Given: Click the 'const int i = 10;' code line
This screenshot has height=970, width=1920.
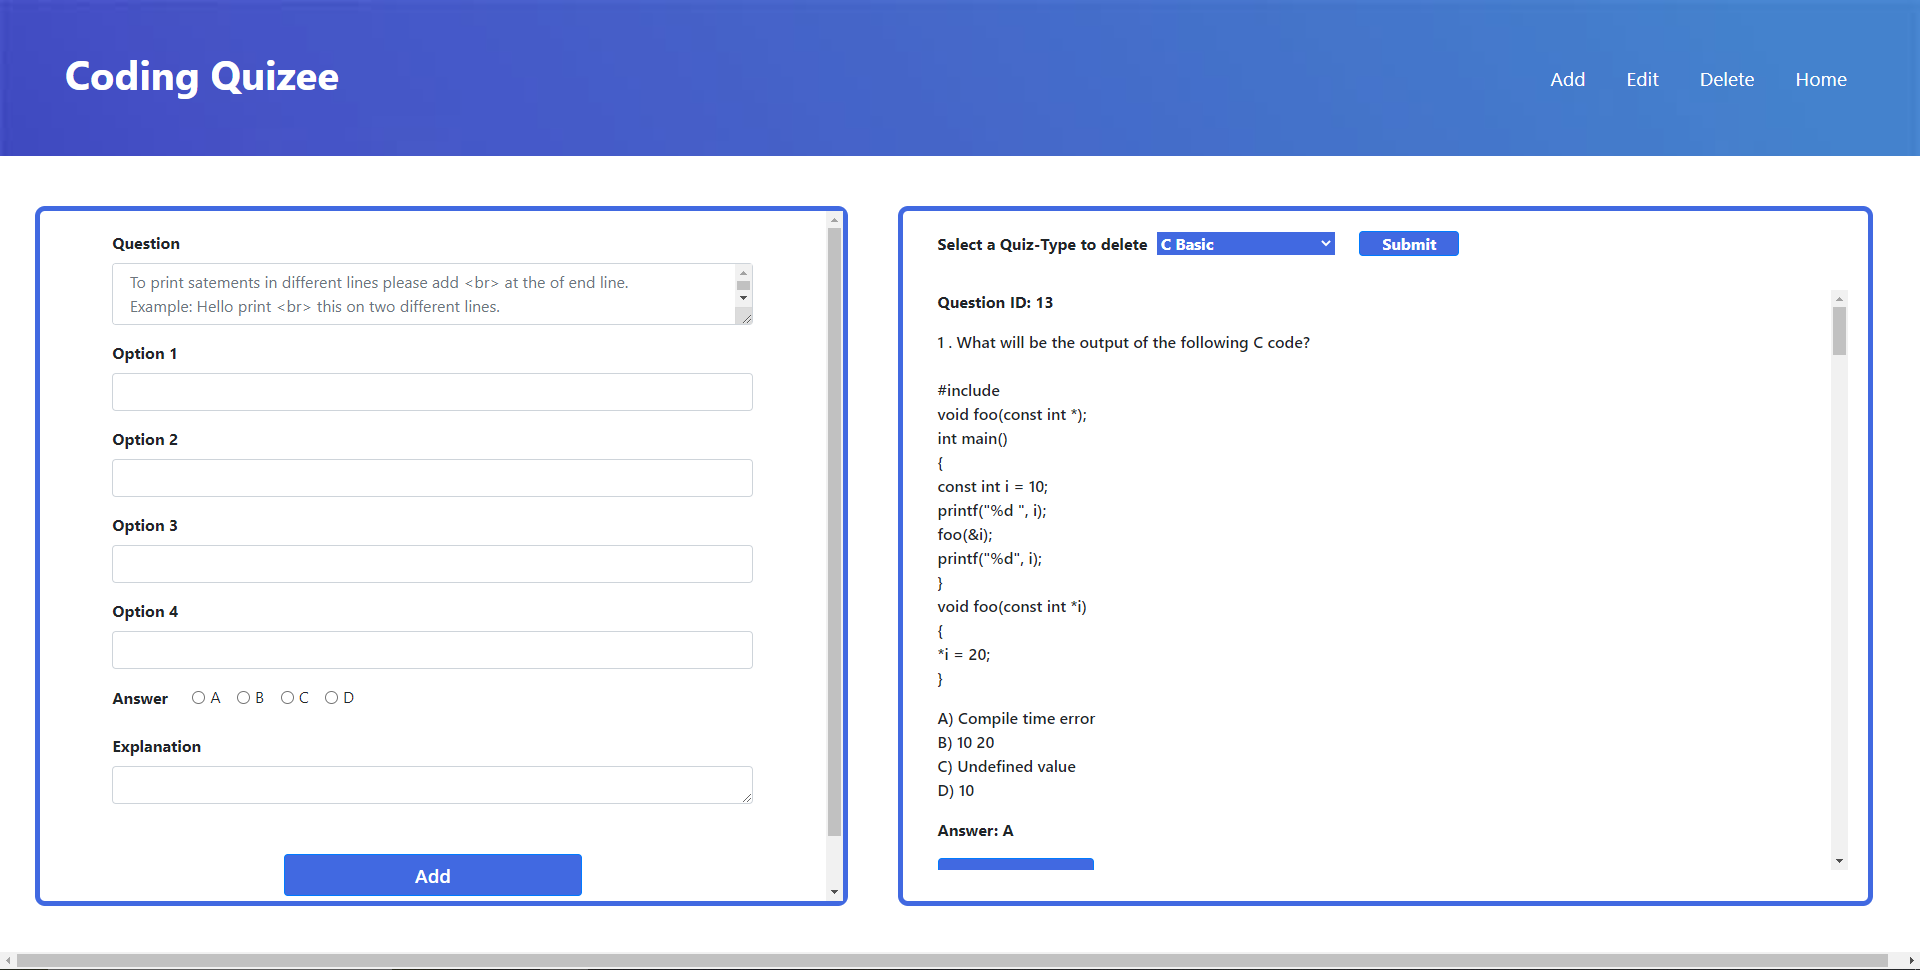Looking at the screenshot, I should click(993, 487).
